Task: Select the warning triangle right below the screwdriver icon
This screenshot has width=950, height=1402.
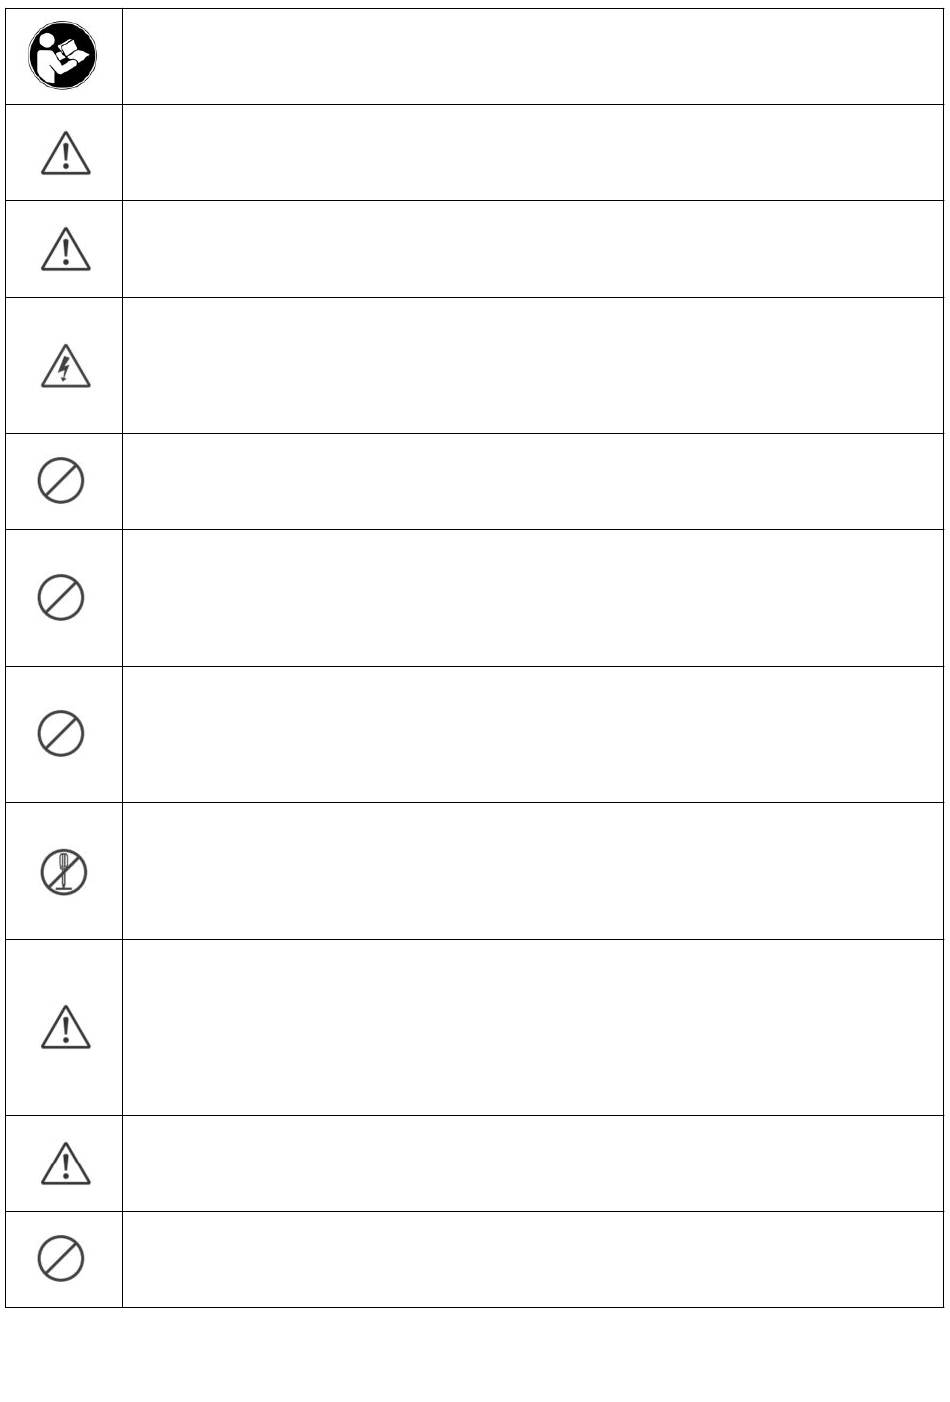Action: coord(65,1027)
